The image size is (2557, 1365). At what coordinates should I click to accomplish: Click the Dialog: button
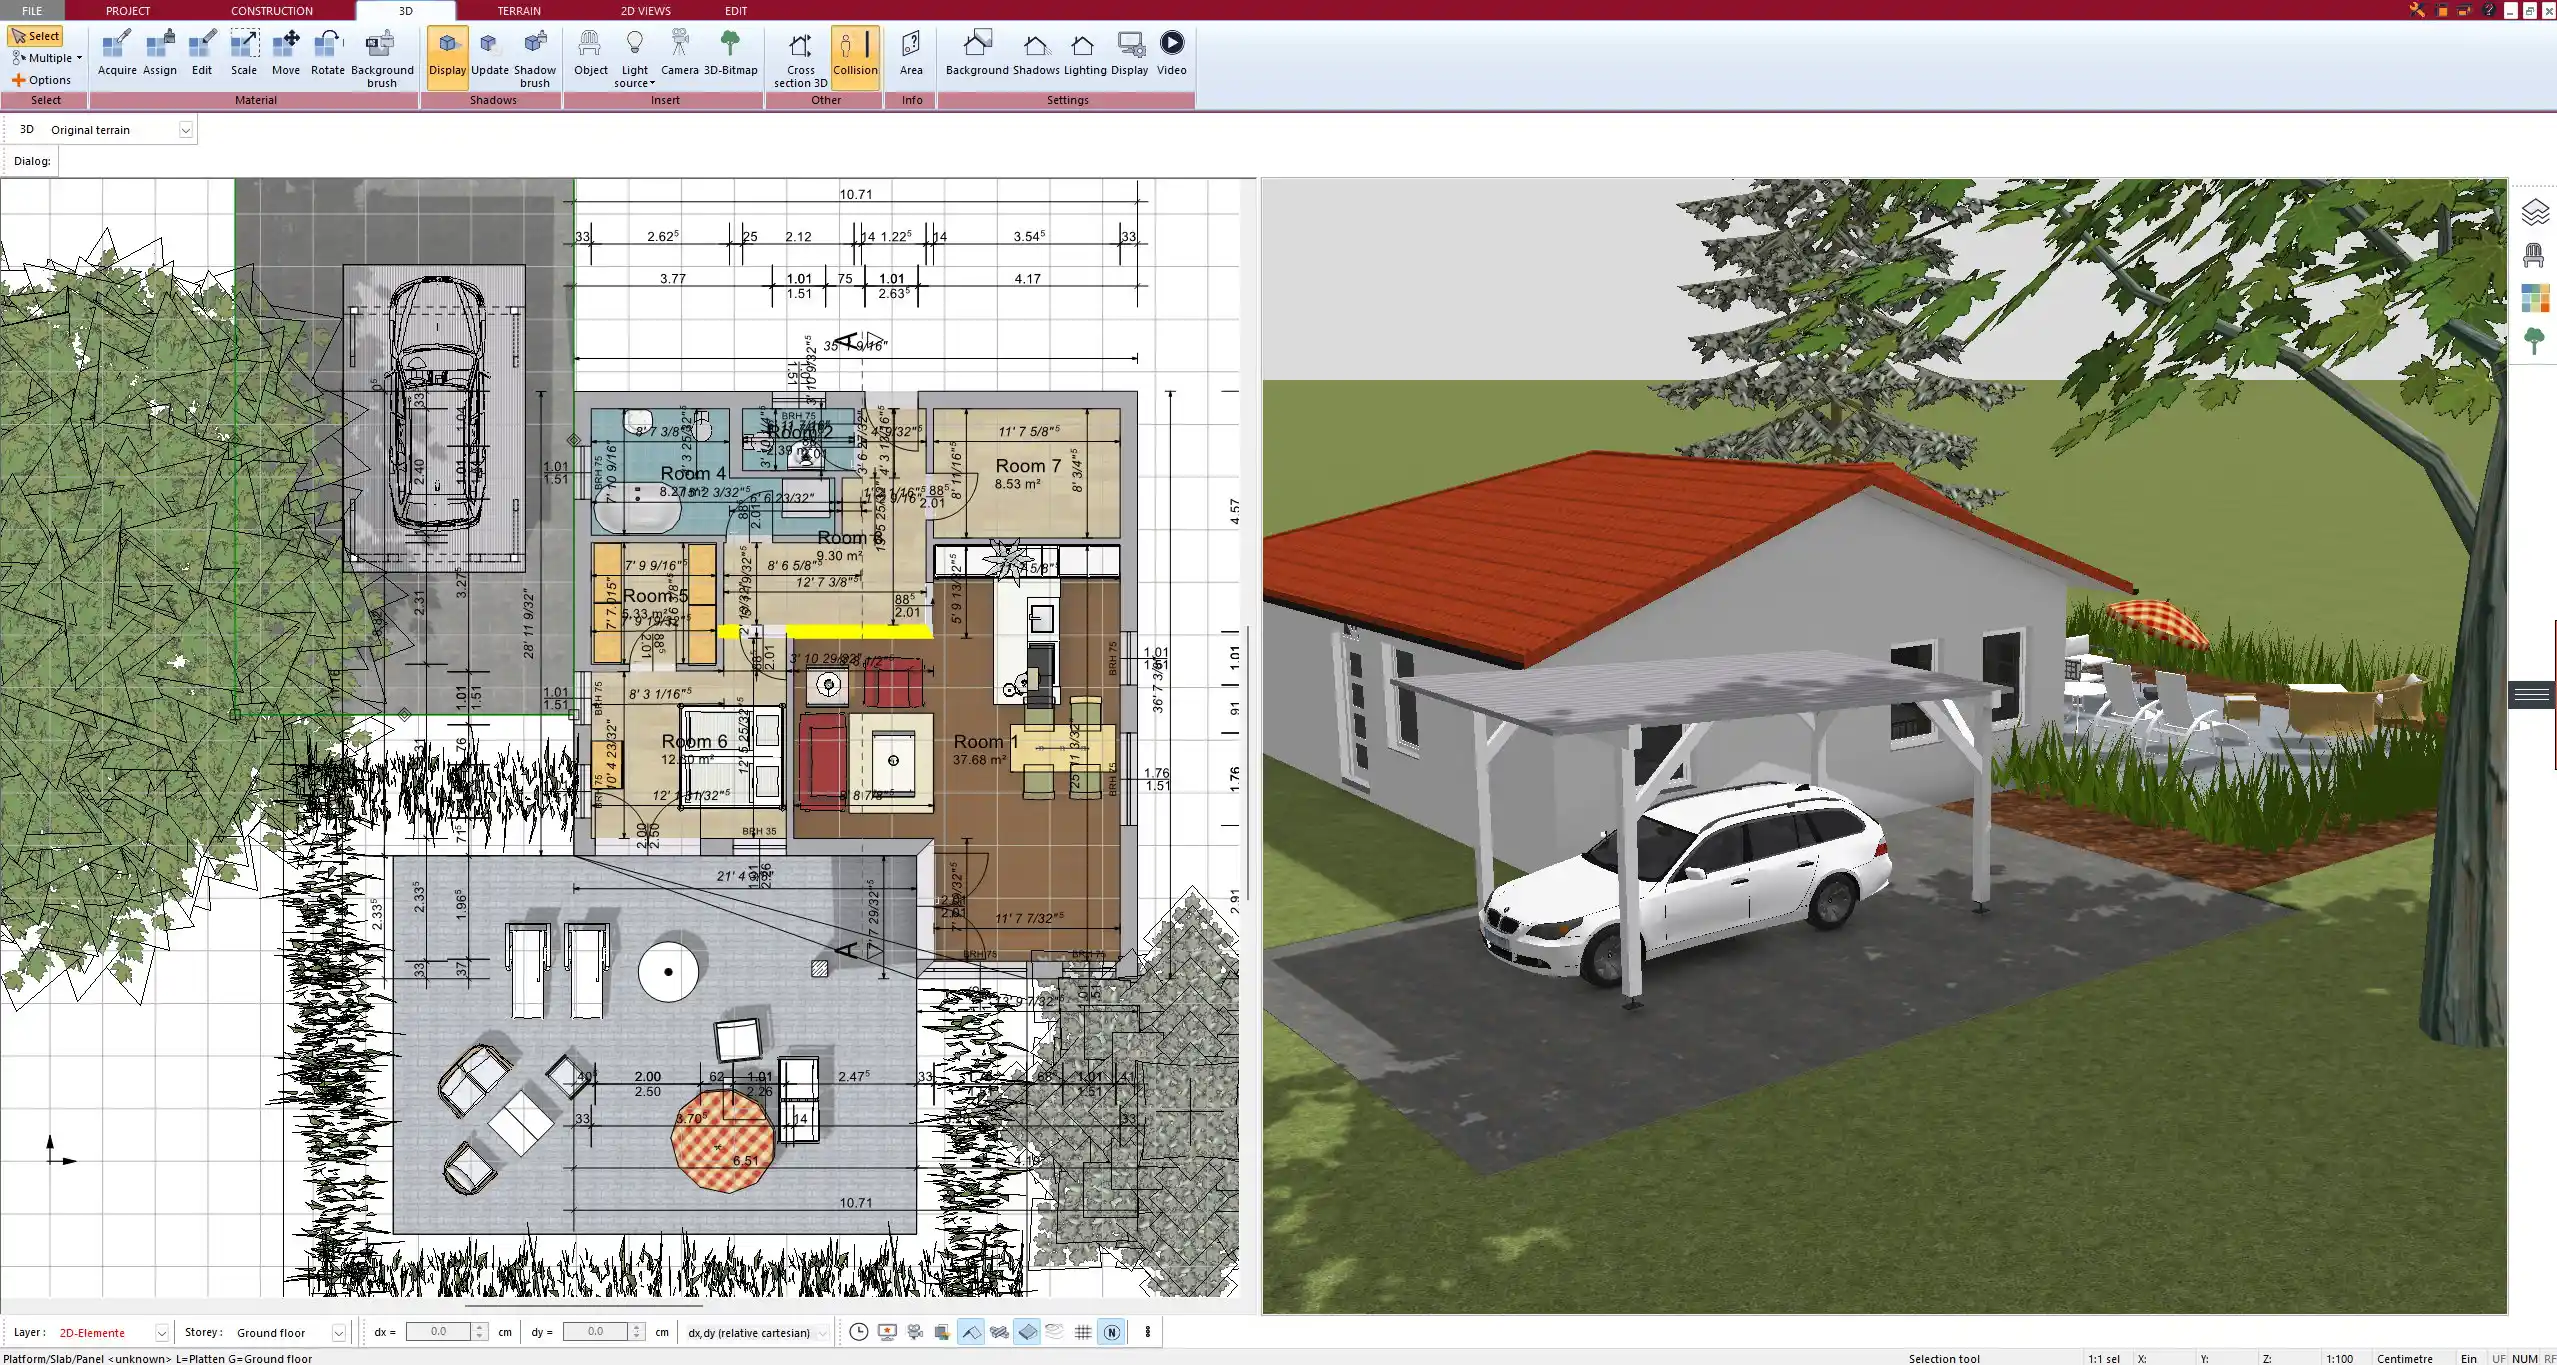coord(32,161)
